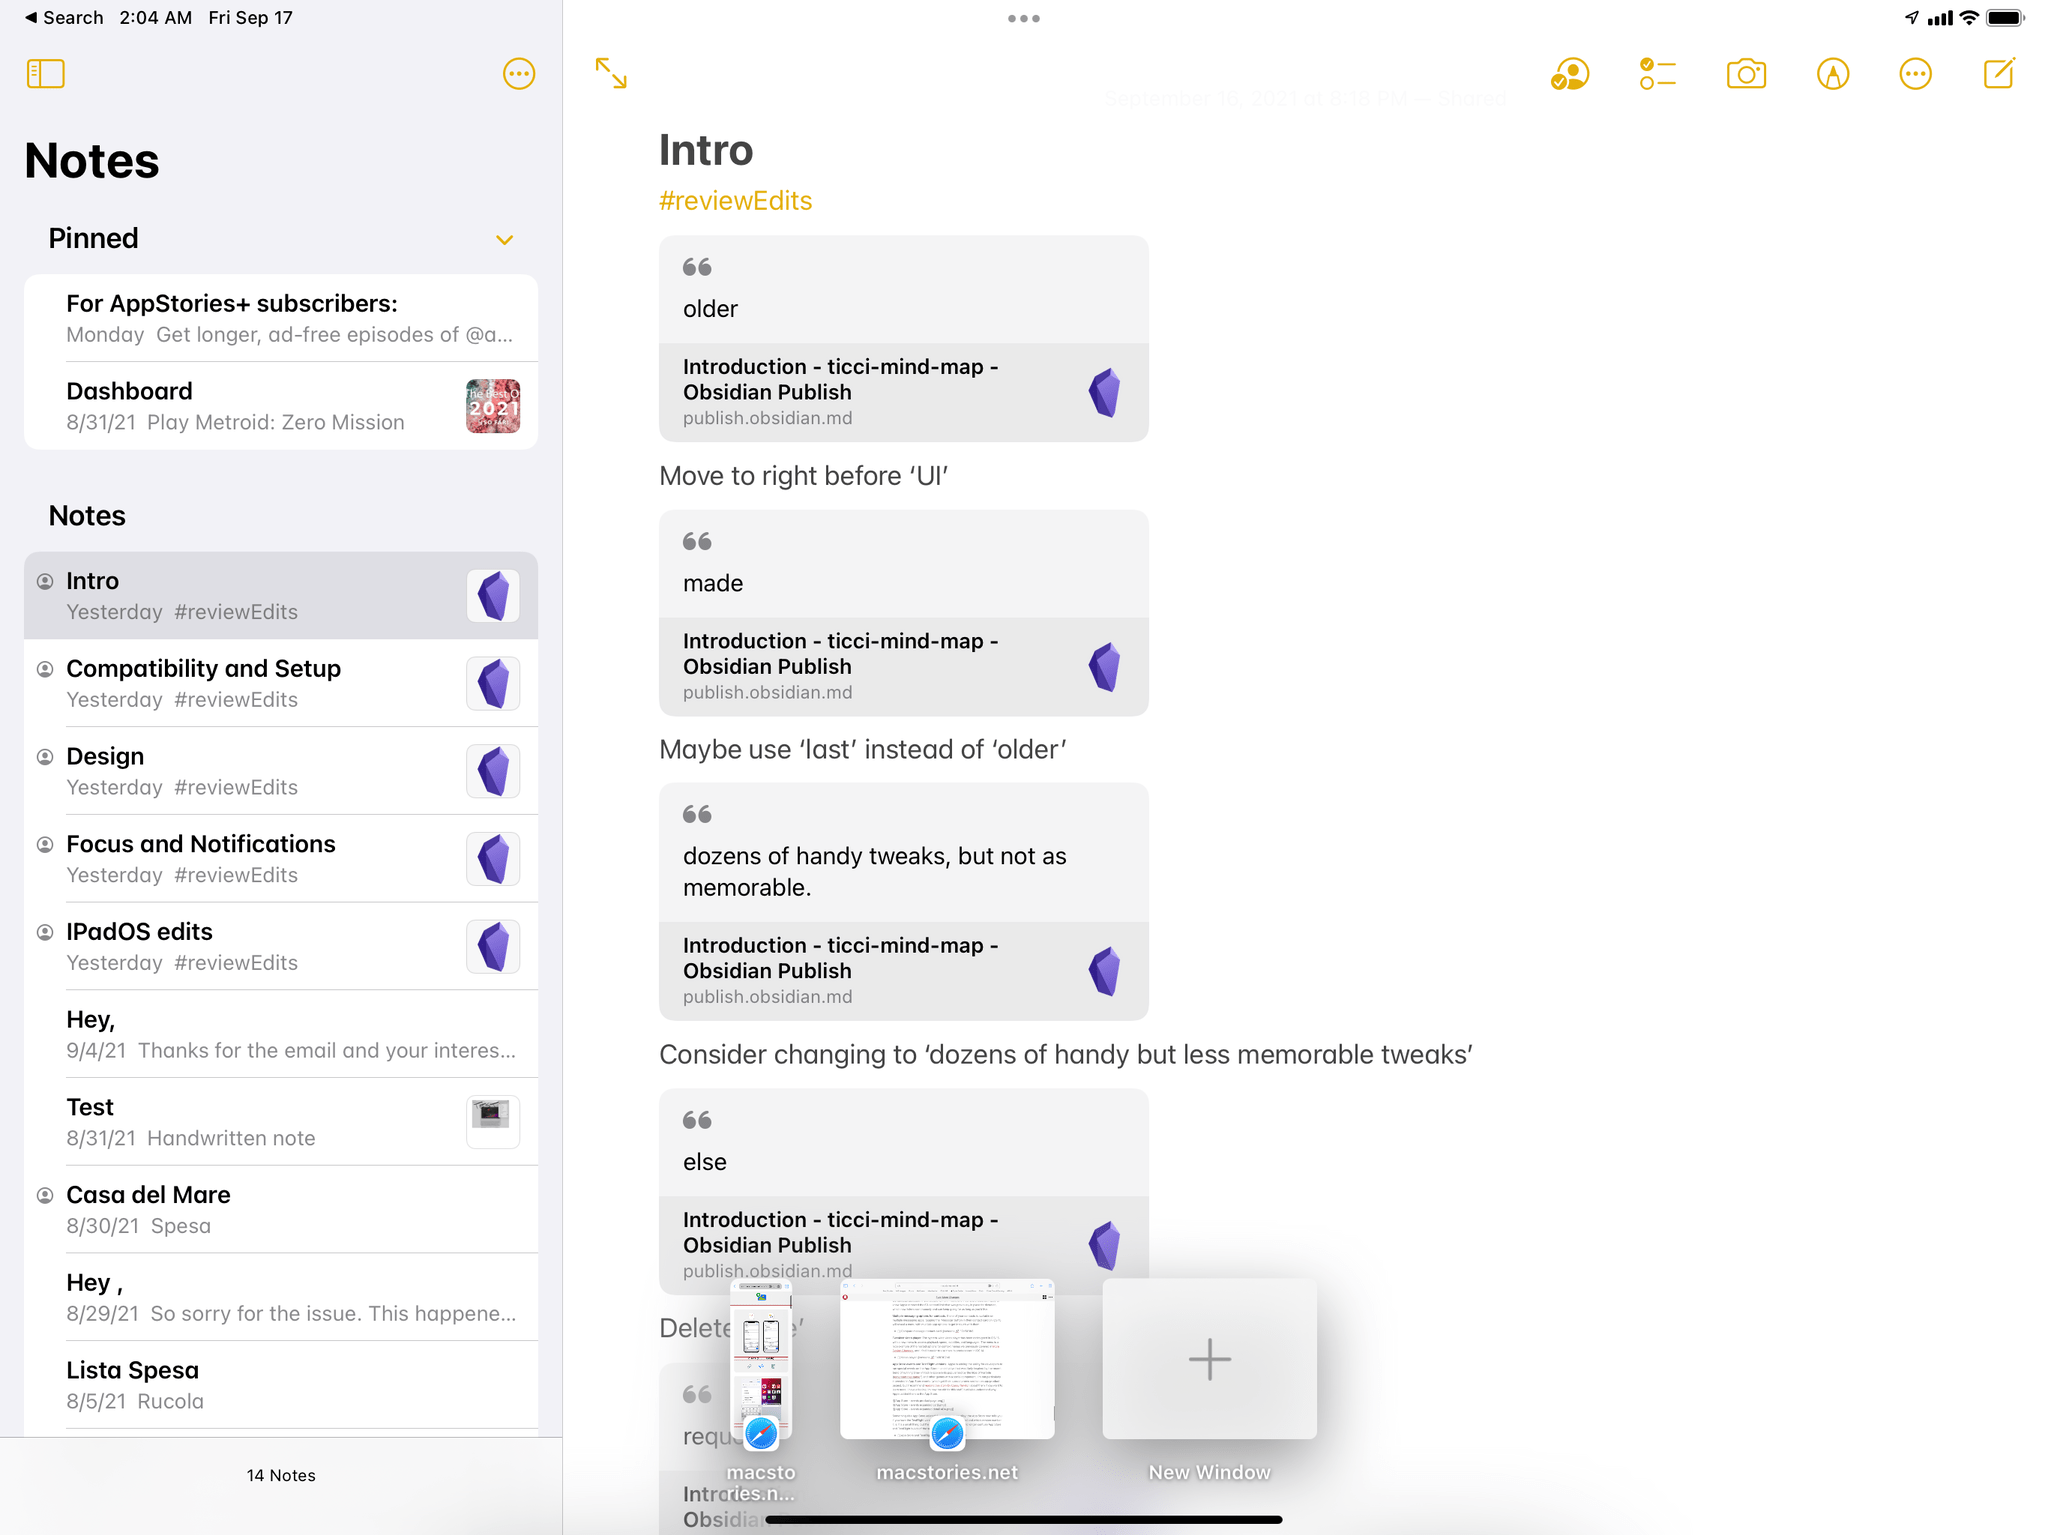Image resolution: width=2048 pixels, height=1535 pixels.
Task: Open the Focus and Notifications note
Action: [x=281, y=859]
